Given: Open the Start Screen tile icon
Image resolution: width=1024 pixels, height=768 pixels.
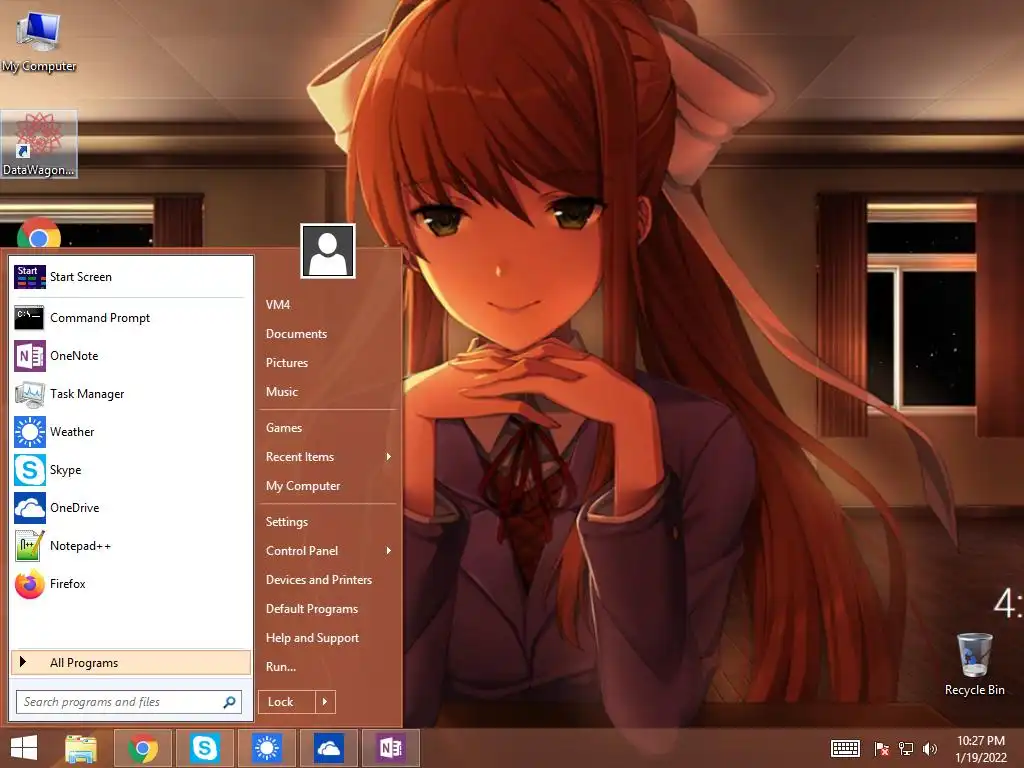Looking at the screenshot, I should (29, 277).
